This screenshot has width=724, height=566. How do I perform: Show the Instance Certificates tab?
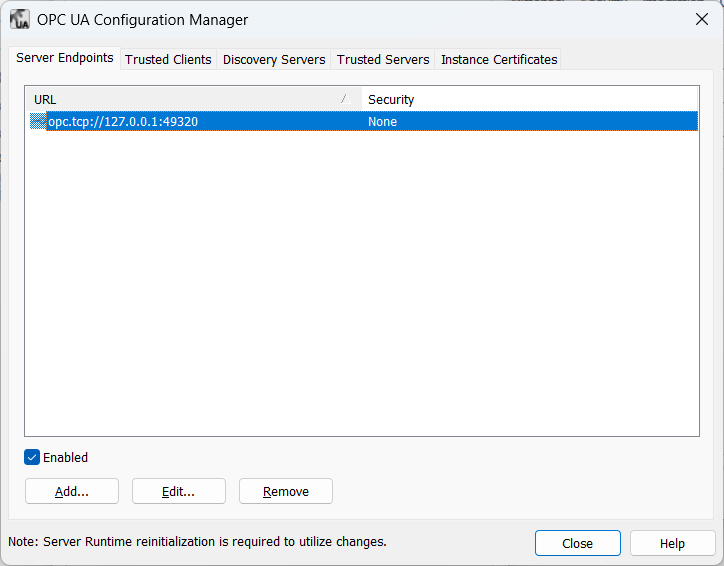[x=499, y=59]
